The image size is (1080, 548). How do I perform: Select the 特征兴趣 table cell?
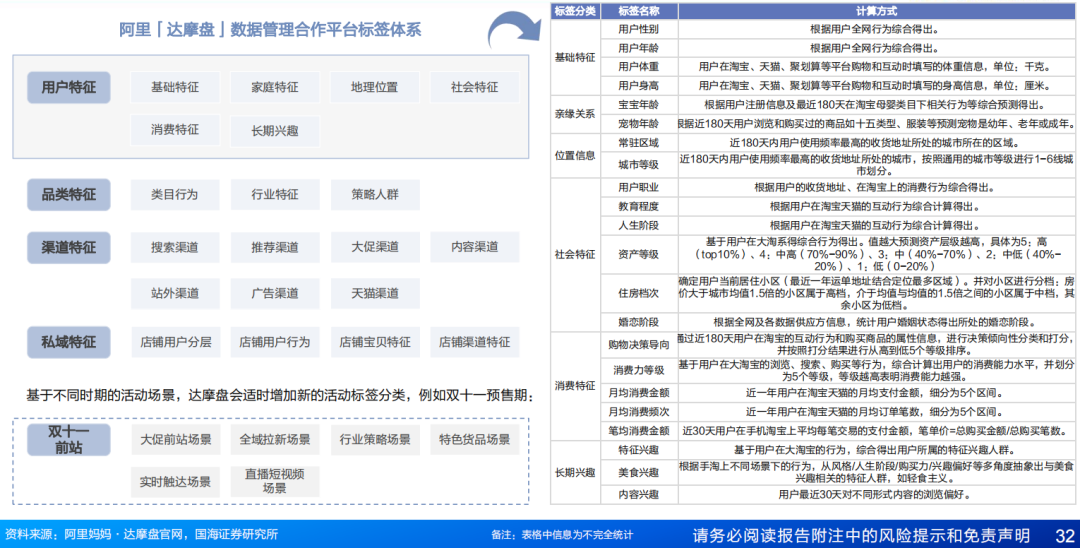click(638, 450)
